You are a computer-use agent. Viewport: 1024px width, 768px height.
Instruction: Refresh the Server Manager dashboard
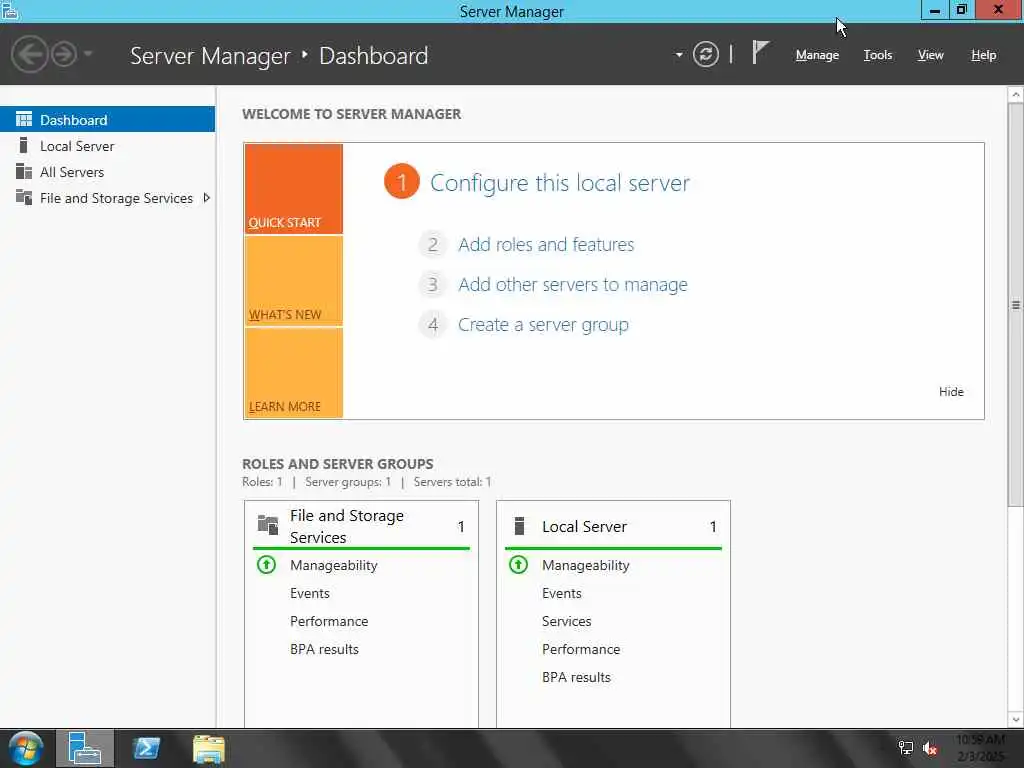click(705, 54)
